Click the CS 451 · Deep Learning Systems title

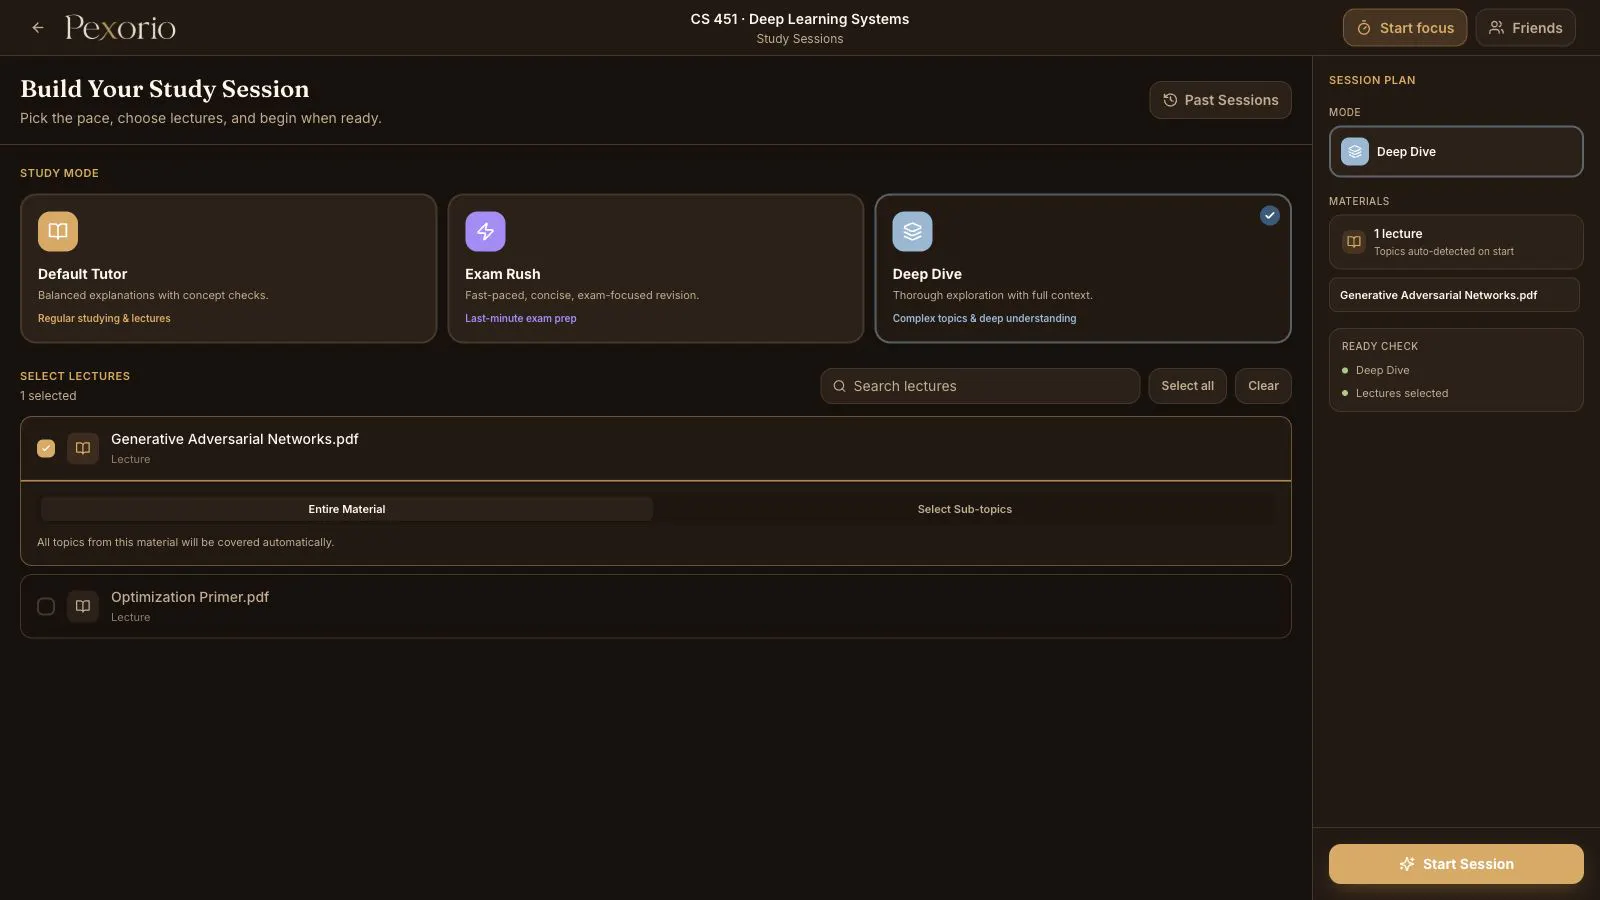800,19
